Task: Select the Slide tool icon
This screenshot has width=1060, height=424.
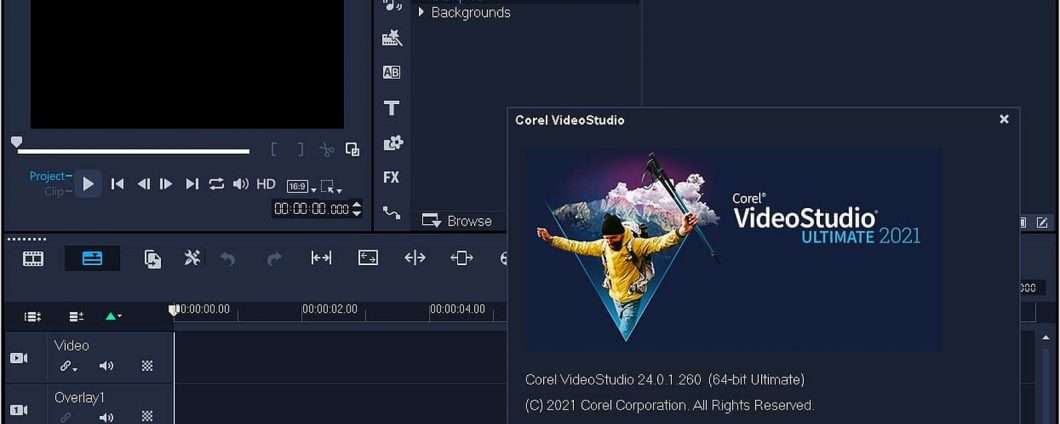Action: pos(461,258)
